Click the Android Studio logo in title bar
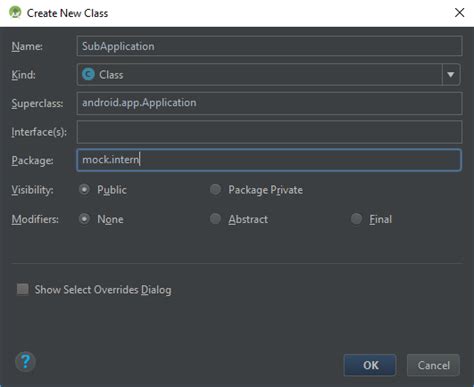Image resolution: width=474 pixels, height=387 pixels. [15, 13]
